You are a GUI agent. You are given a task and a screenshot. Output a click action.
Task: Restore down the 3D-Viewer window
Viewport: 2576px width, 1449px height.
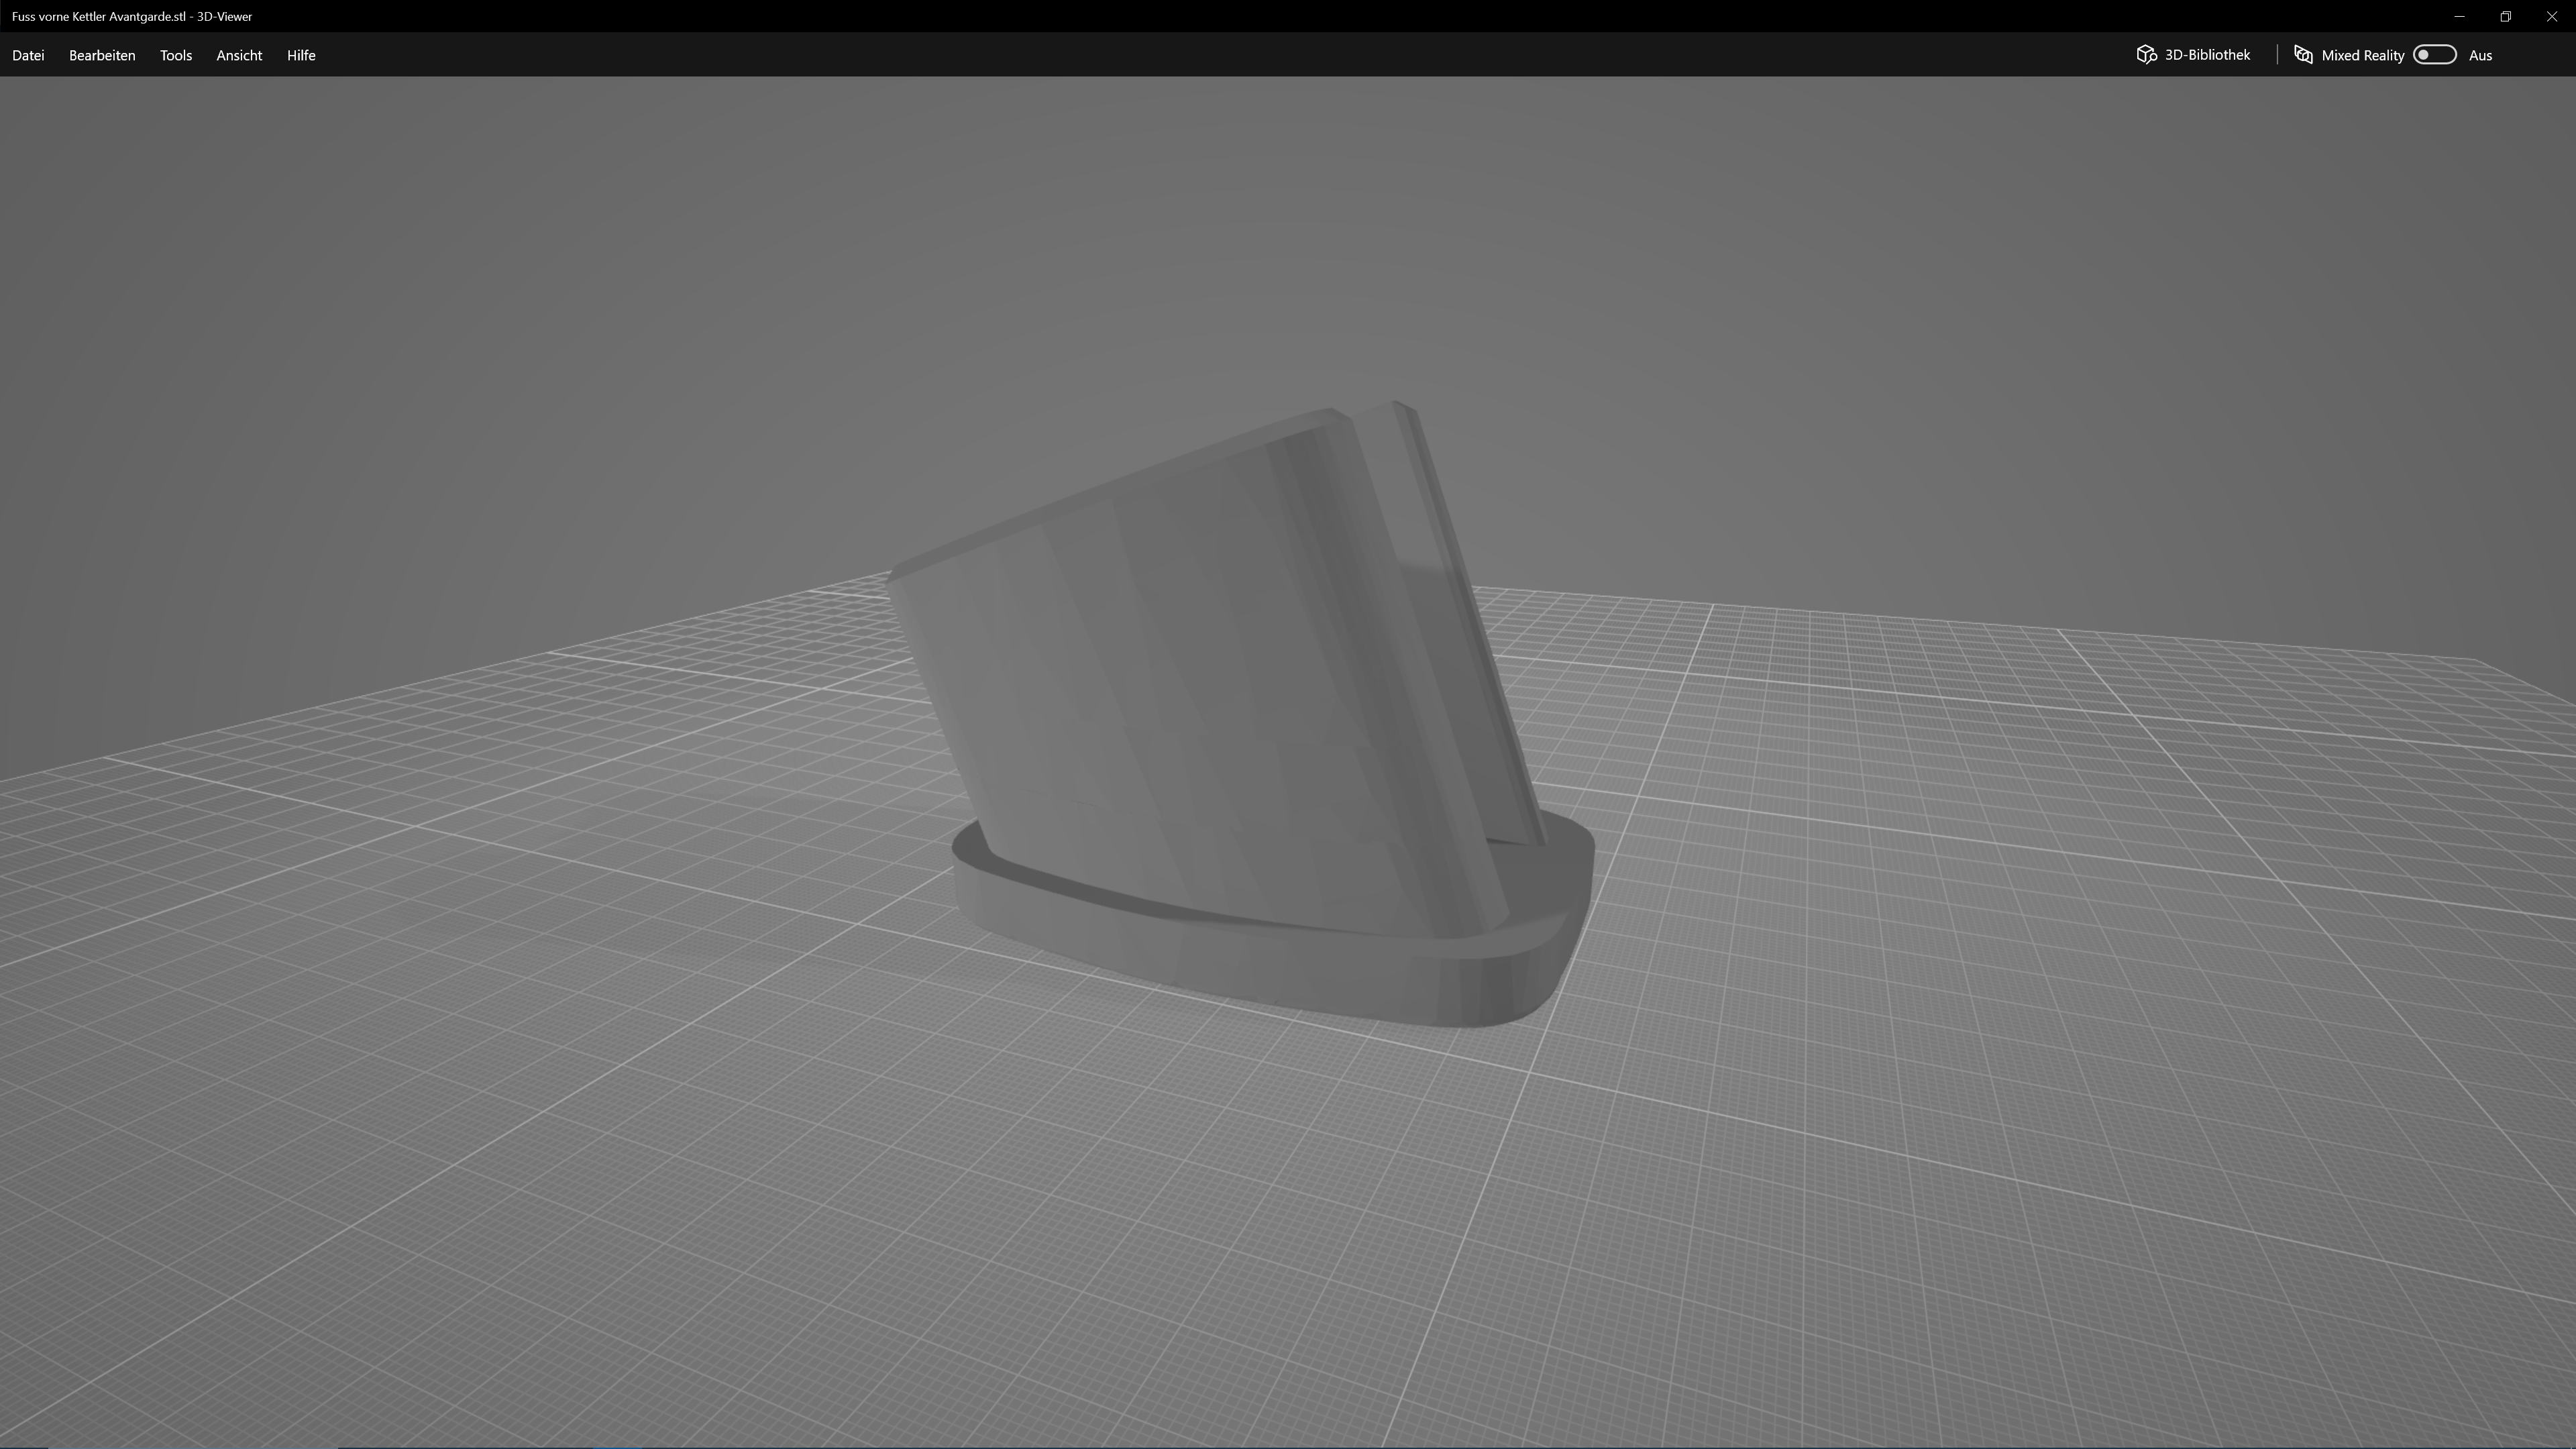(2505, 16)
